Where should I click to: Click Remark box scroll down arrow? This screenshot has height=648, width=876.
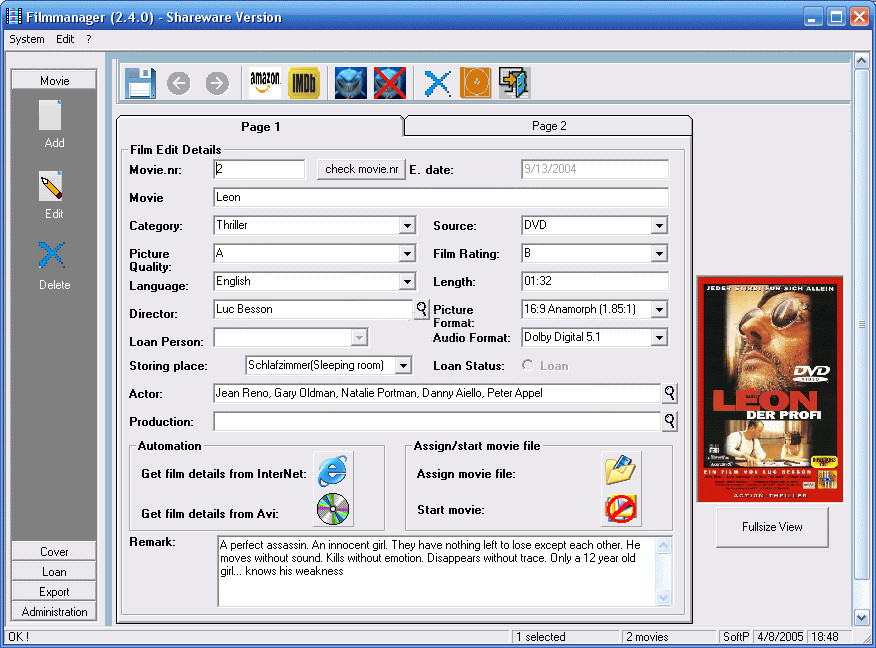tap(664, 598)
